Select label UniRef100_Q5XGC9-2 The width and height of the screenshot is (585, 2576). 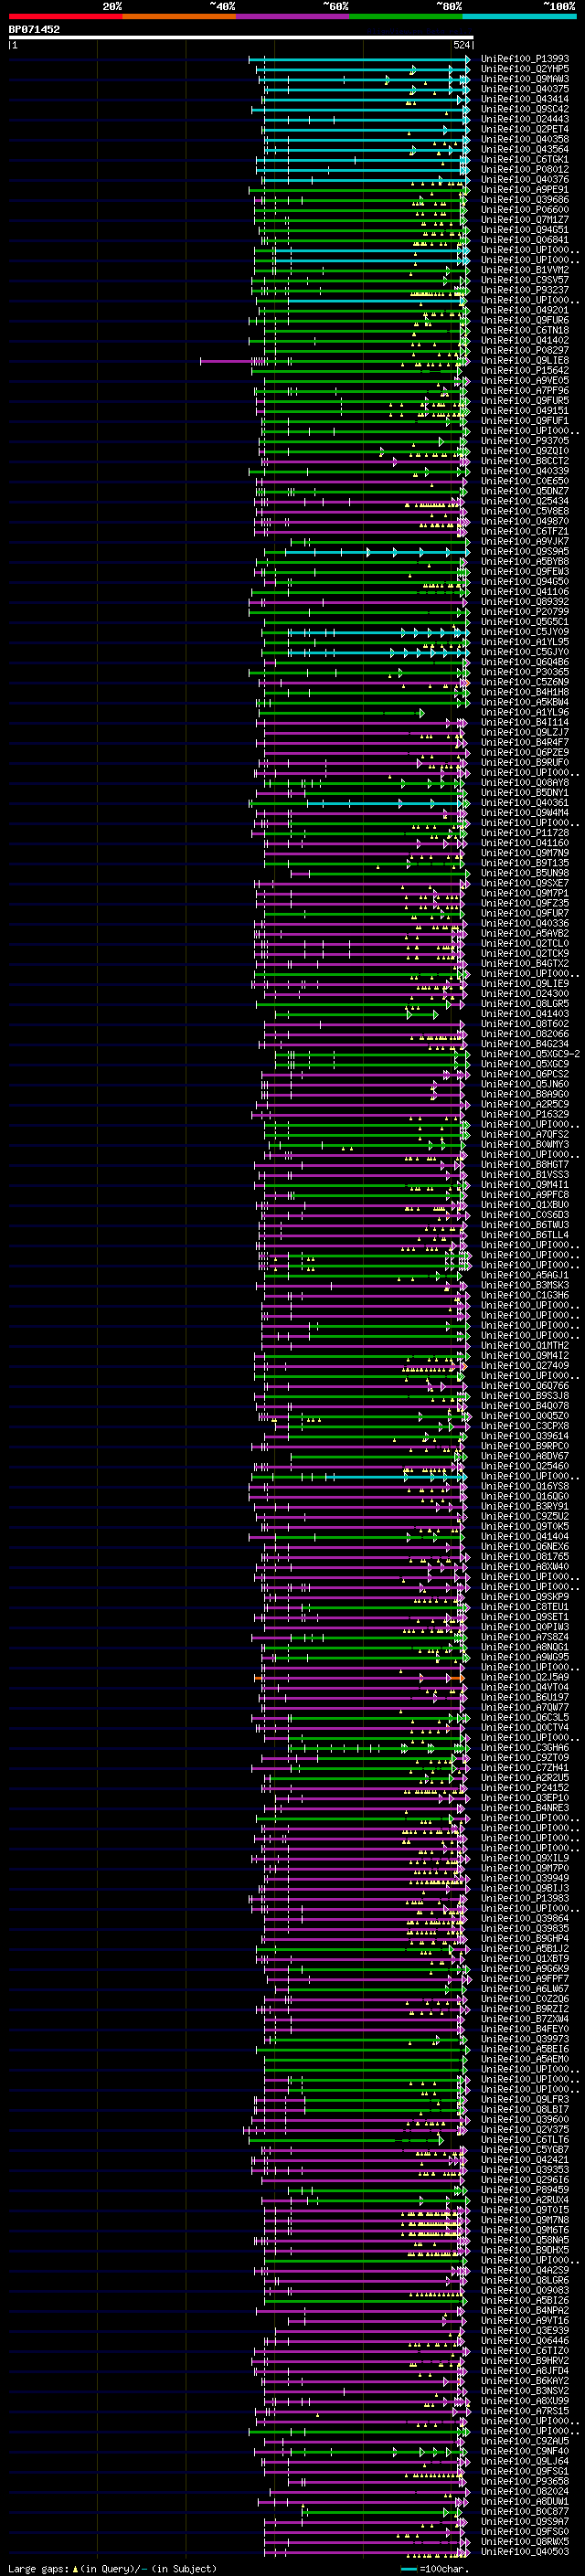530,1054
